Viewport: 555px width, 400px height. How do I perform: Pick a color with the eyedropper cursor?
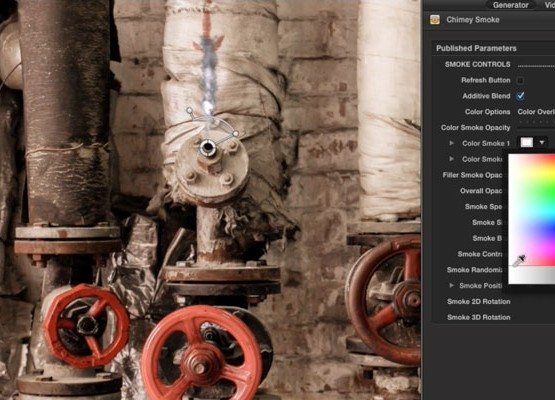click(x=519, y=261)
